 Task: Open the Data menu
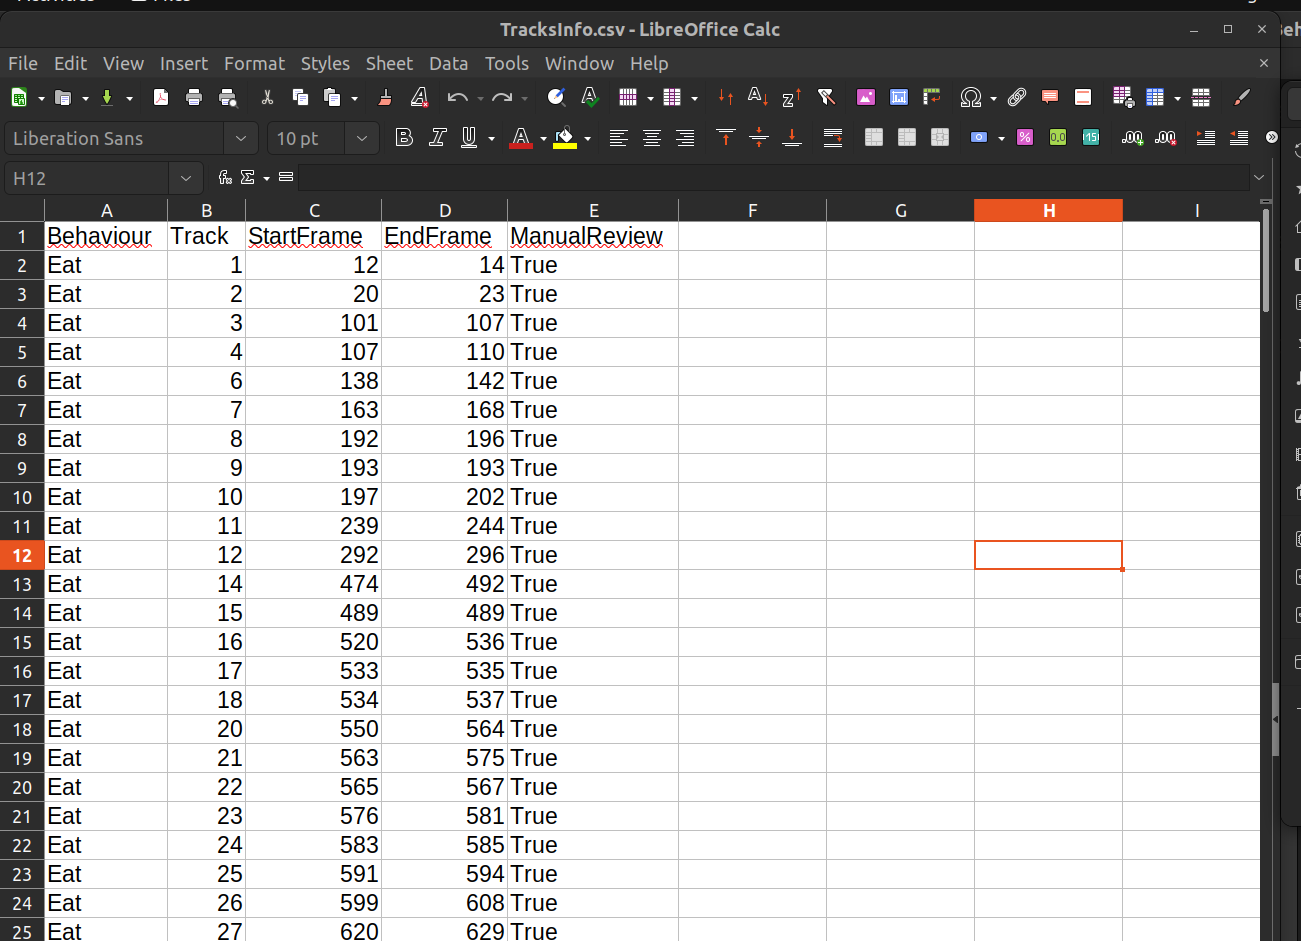click(x=448, y=63)
